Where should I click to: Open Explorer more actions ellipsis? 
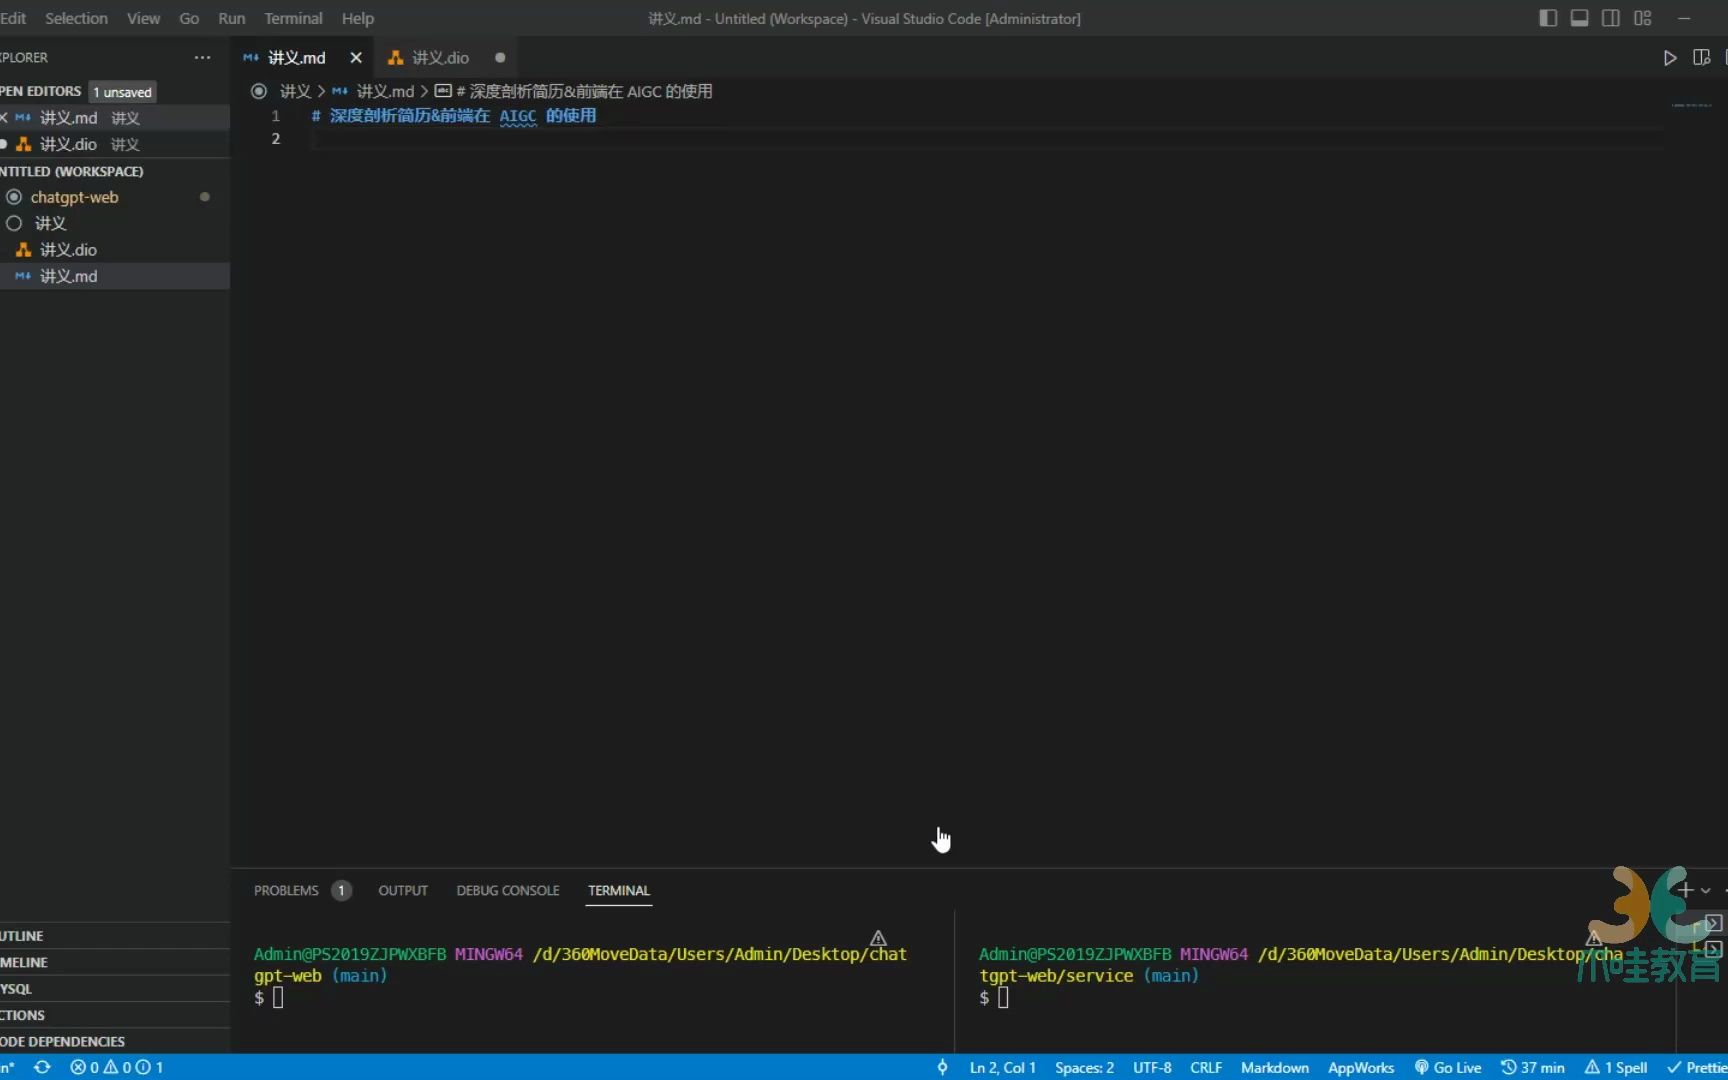pos(202,58)
